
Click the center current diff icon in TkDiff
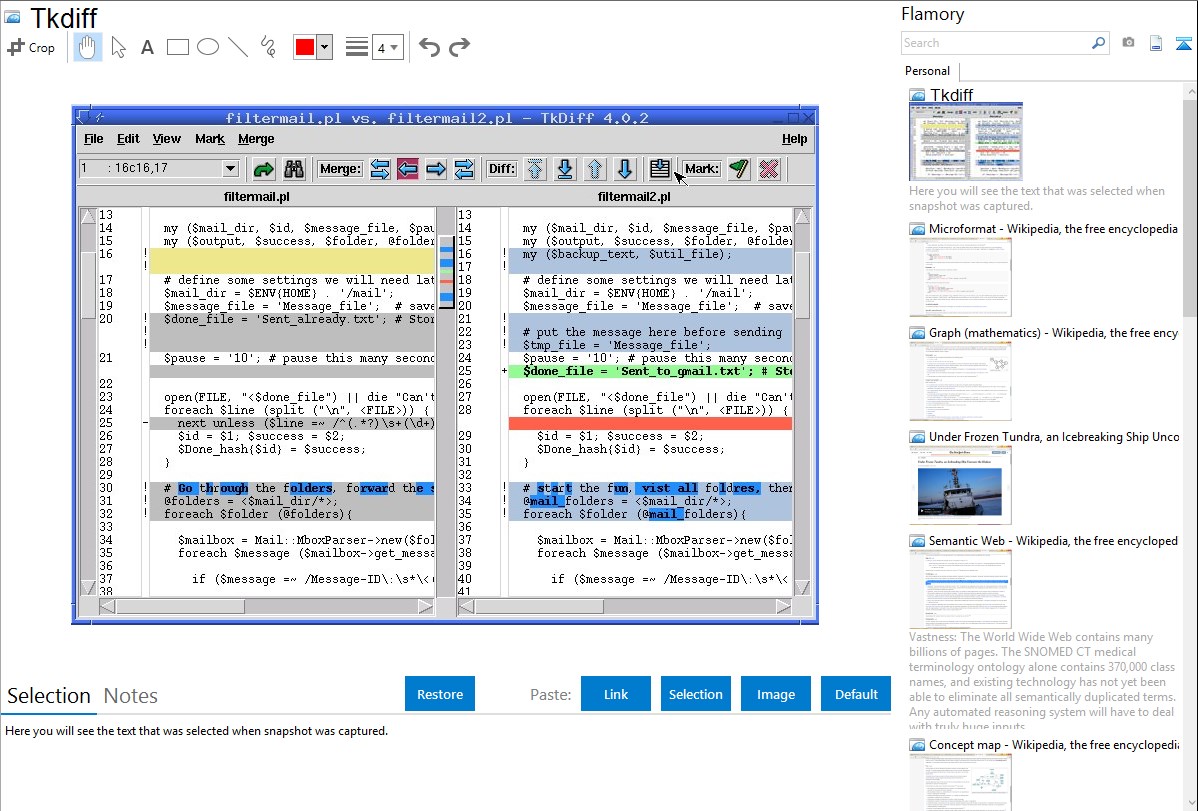659,169
